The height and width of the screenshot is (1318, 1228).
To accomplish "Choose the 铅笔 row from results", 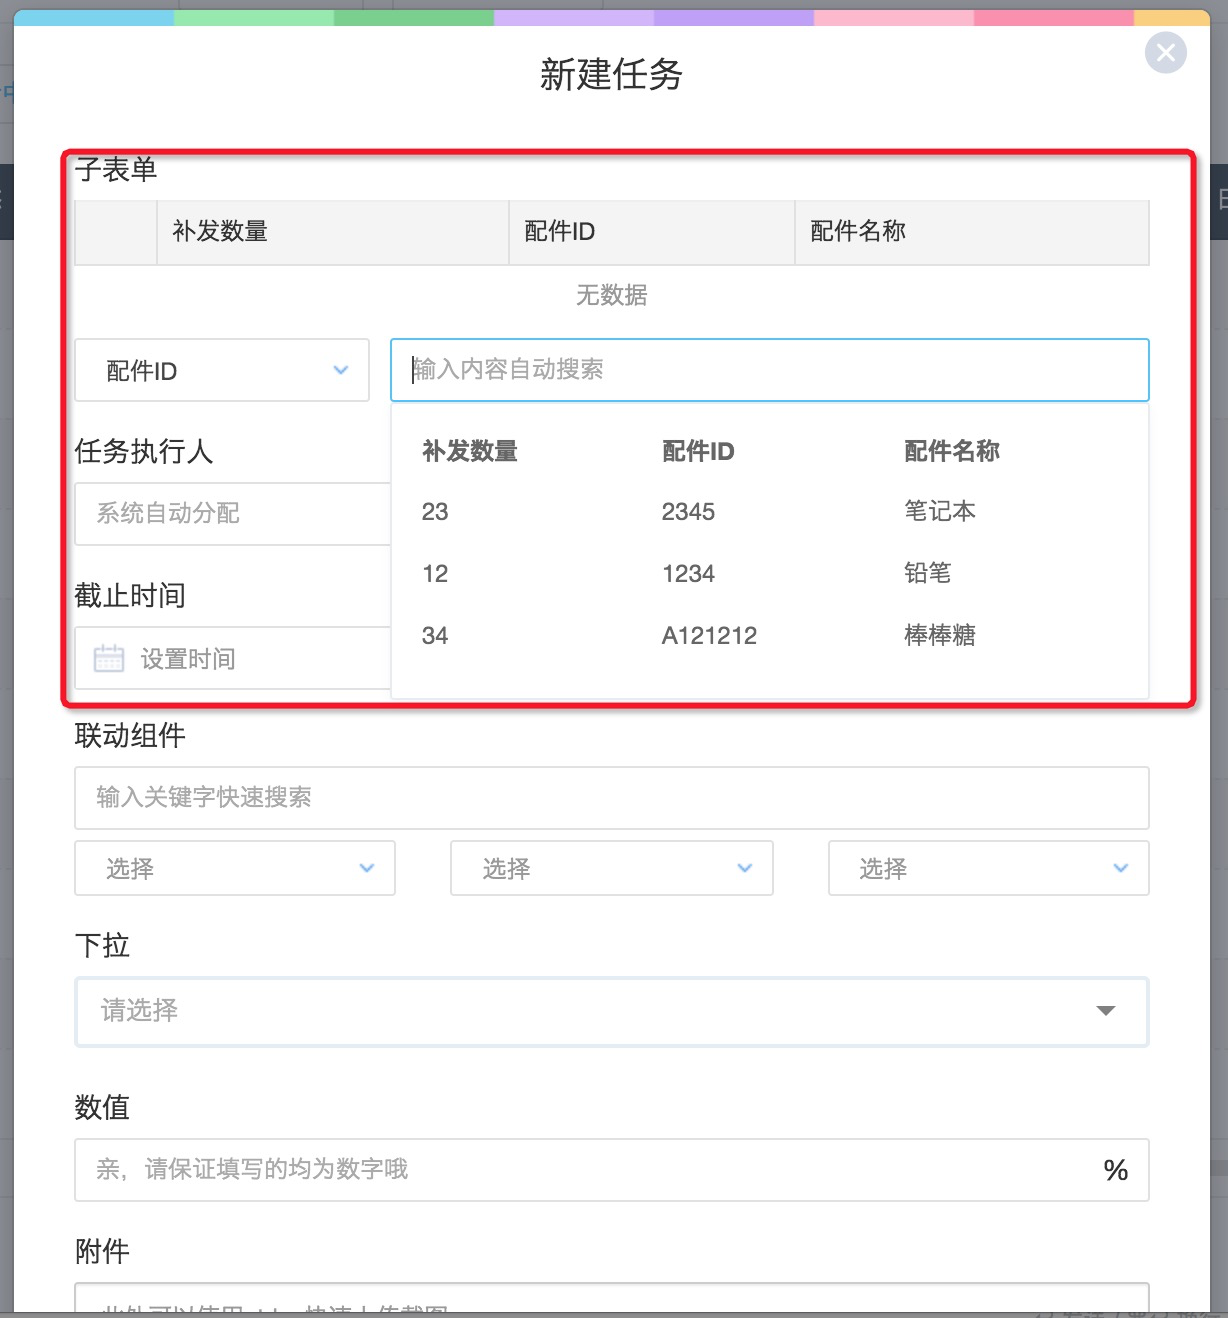I will coord(768,574).
